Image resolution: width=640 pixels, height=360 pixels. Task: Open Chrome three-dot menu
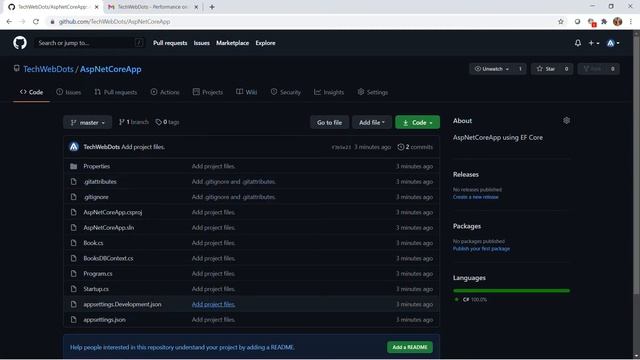[631, 22]
